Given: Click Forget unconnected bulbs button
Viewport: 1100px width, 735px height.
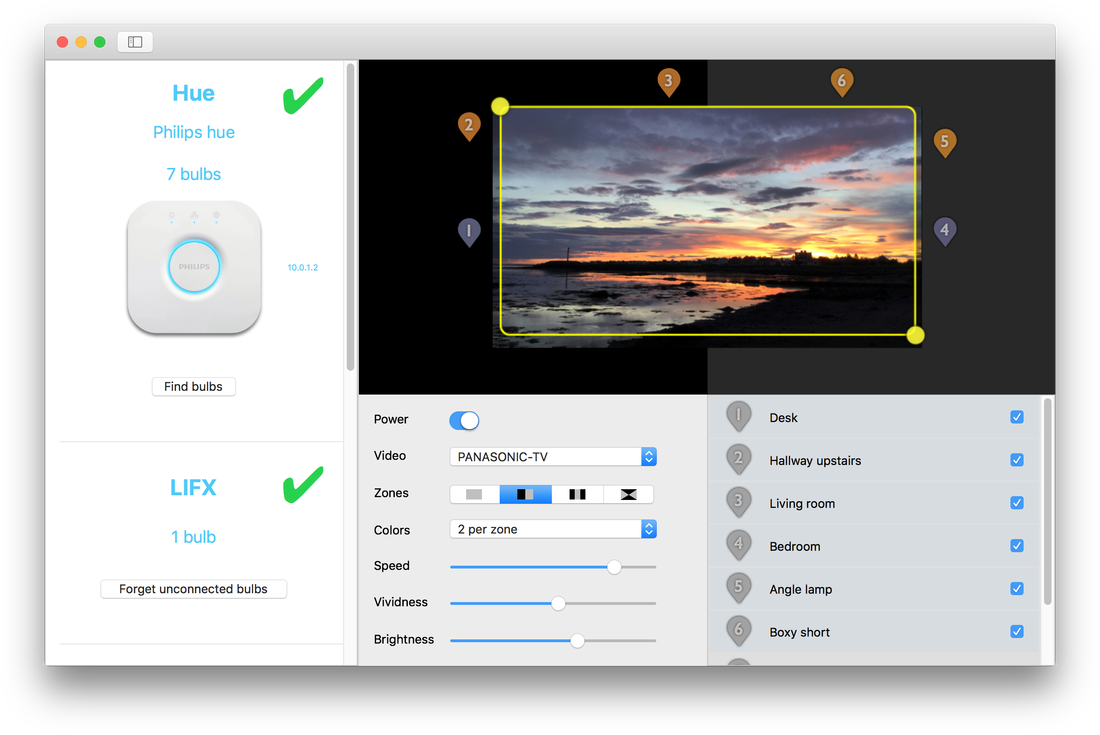Looking at the screenshot, I should 194,589.
